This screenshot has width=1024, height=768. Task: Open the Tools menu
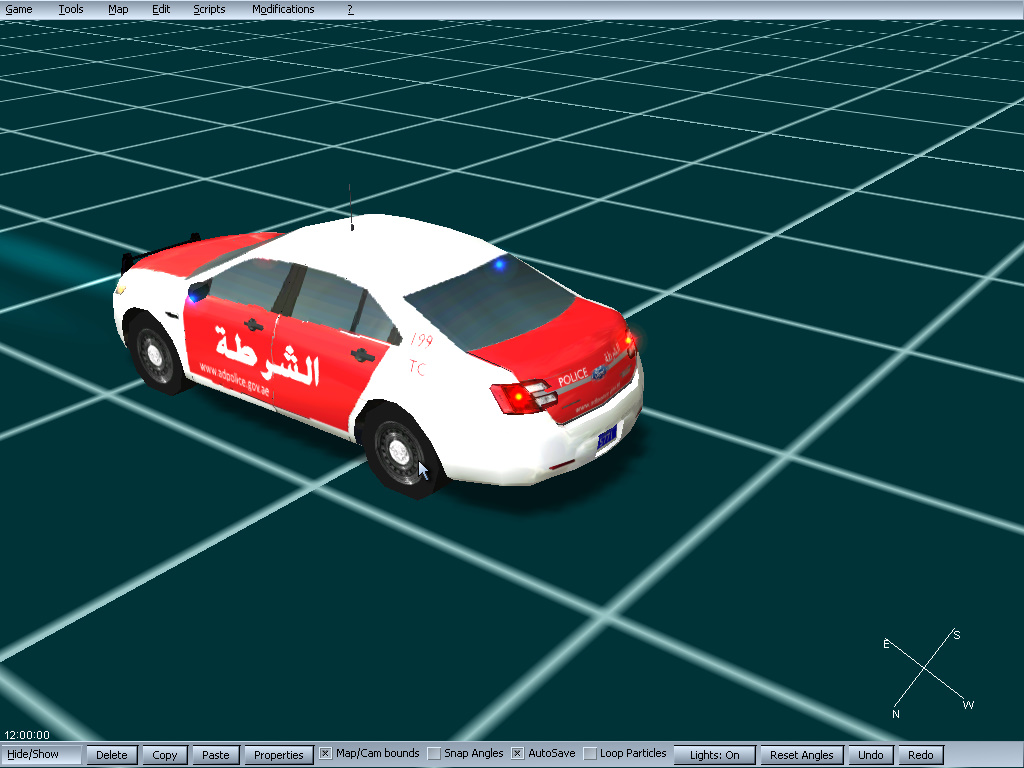point(71,9)
